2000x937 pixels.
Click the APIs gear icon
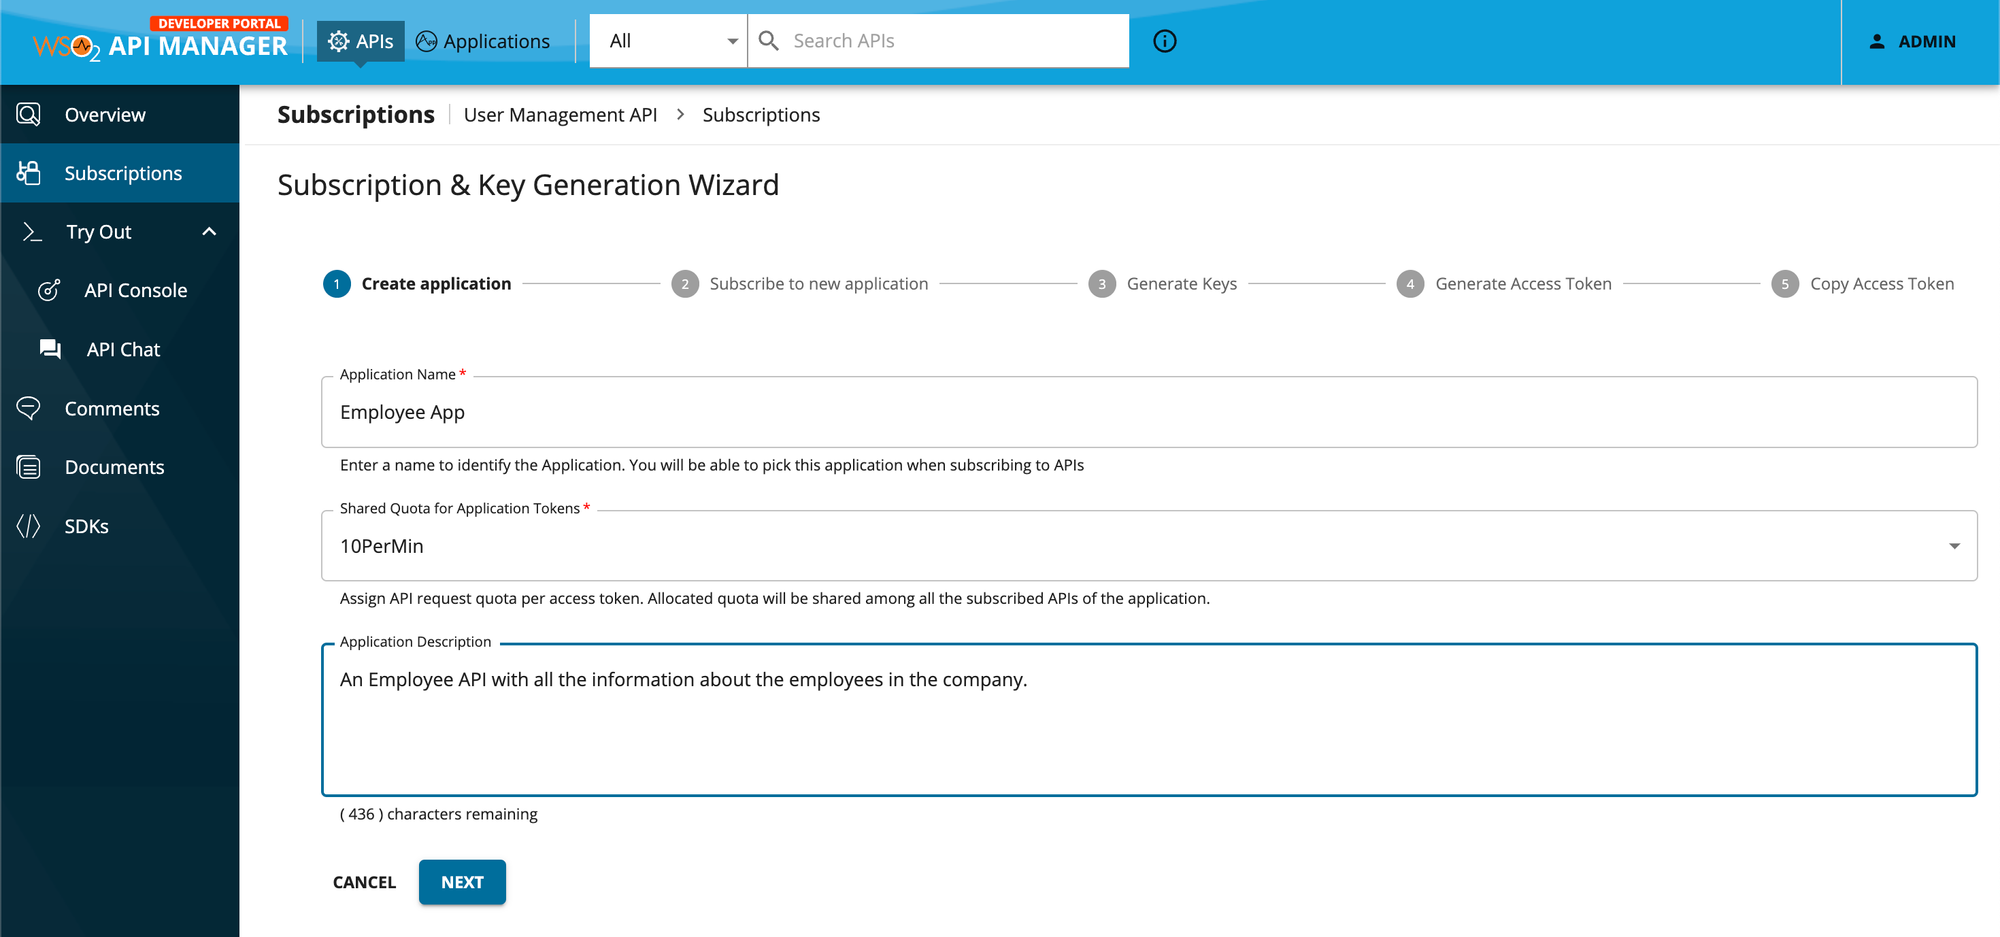339,41
